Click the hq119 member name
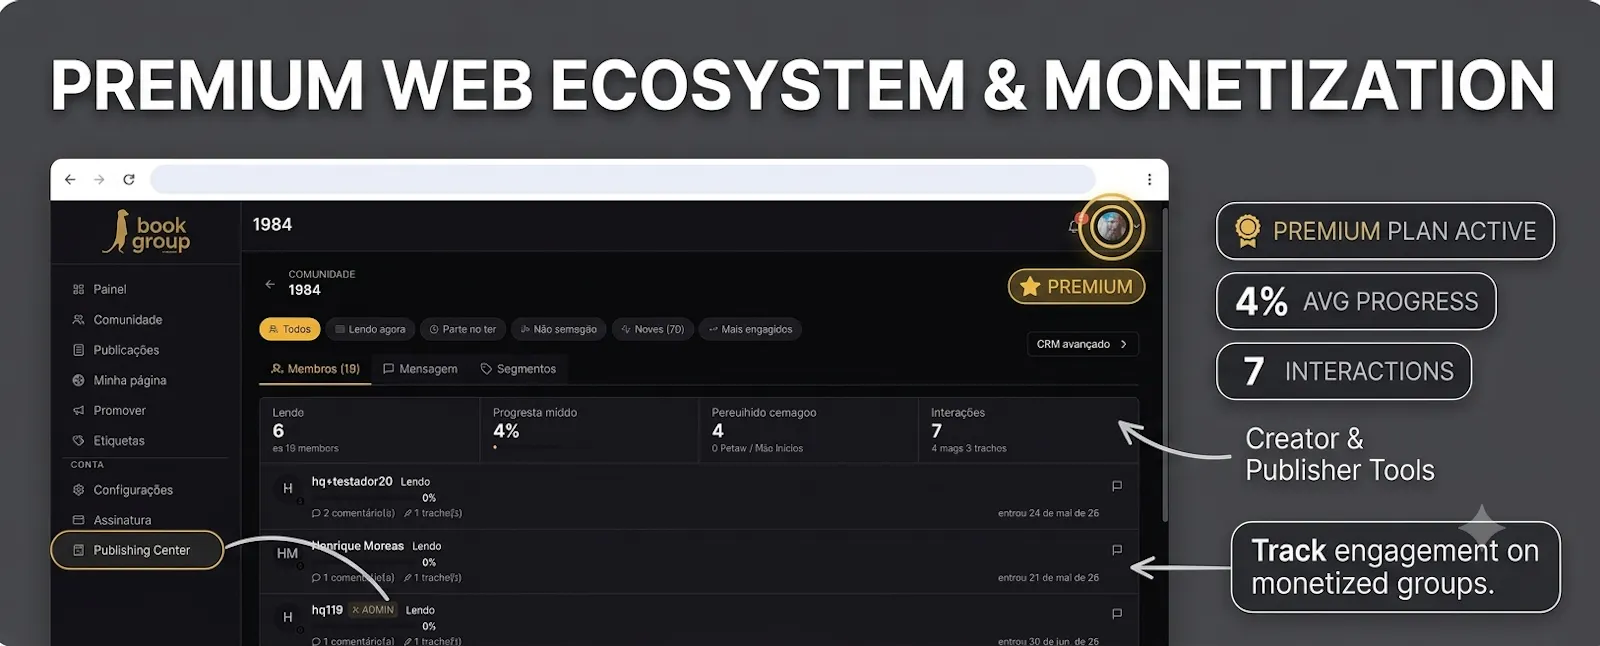The width and height of the screenshot is (1600, 646). [327, 610]
